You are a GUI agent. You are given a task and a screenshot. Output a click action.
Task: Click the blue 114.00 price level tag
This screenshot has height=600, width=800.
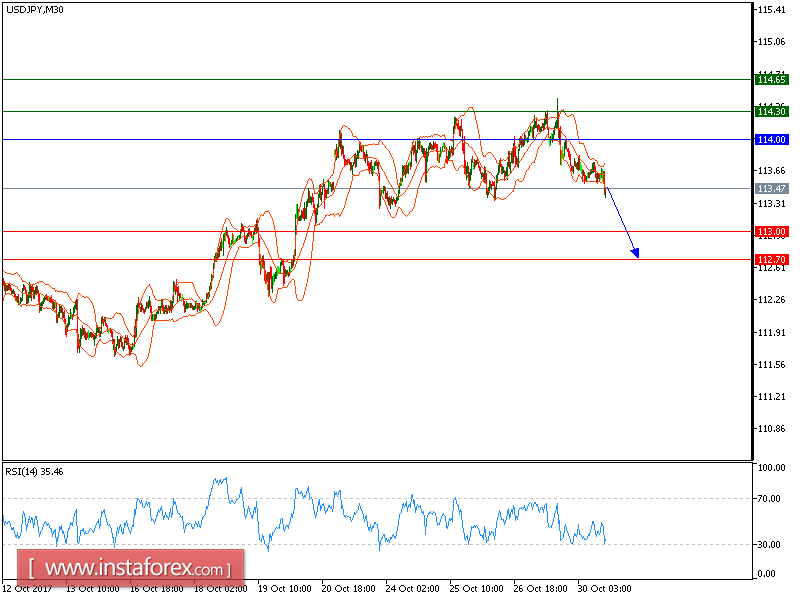click(770, 139)
